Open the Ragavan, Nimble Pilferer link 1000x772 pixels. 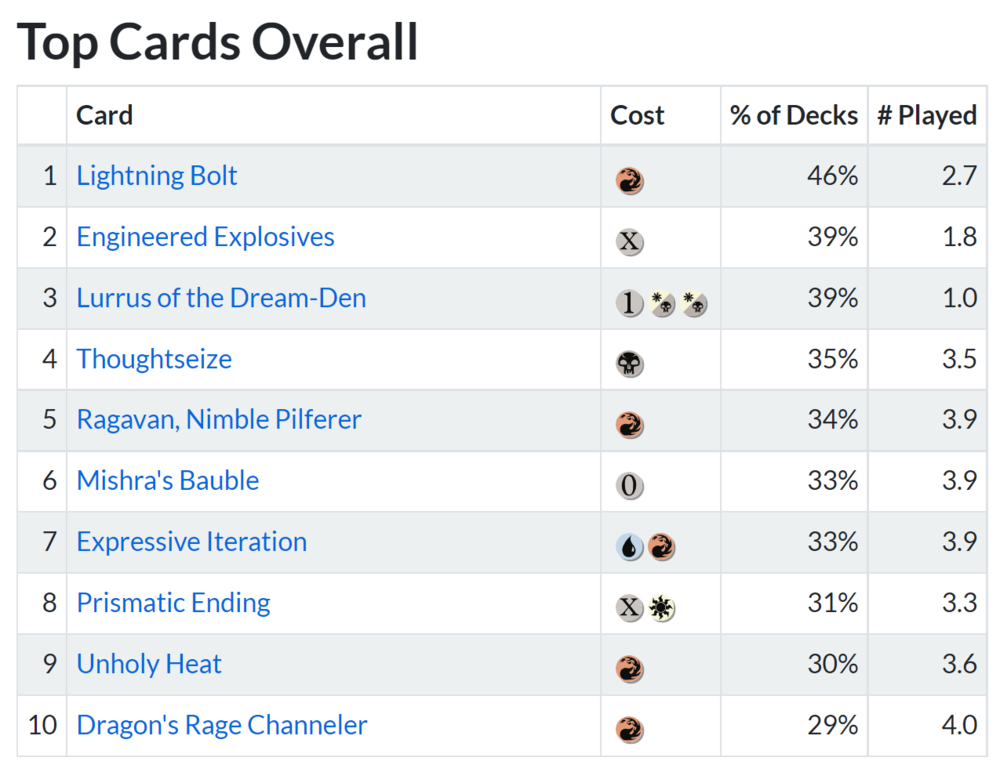pos(219,420)
